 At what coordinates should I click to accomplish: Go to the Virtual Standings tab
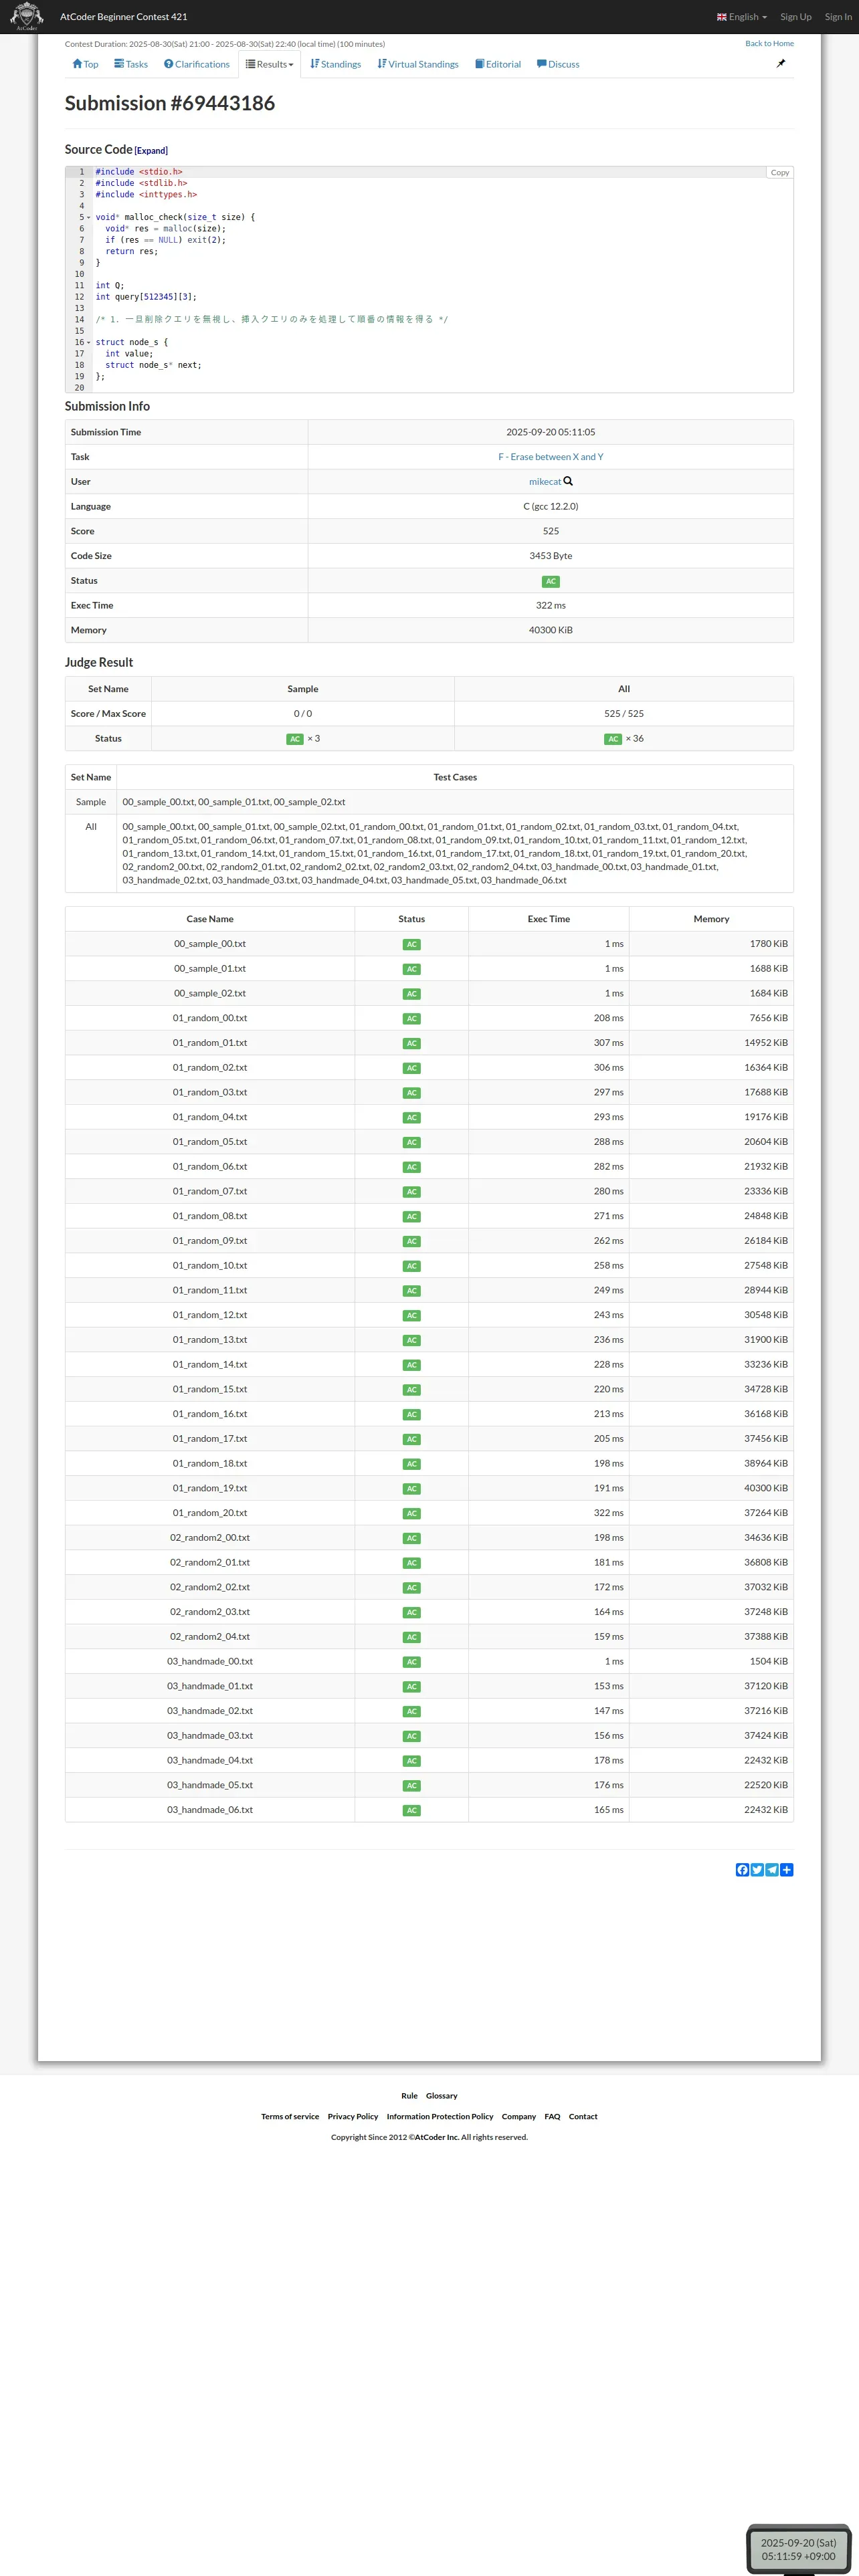coord(418,64)
